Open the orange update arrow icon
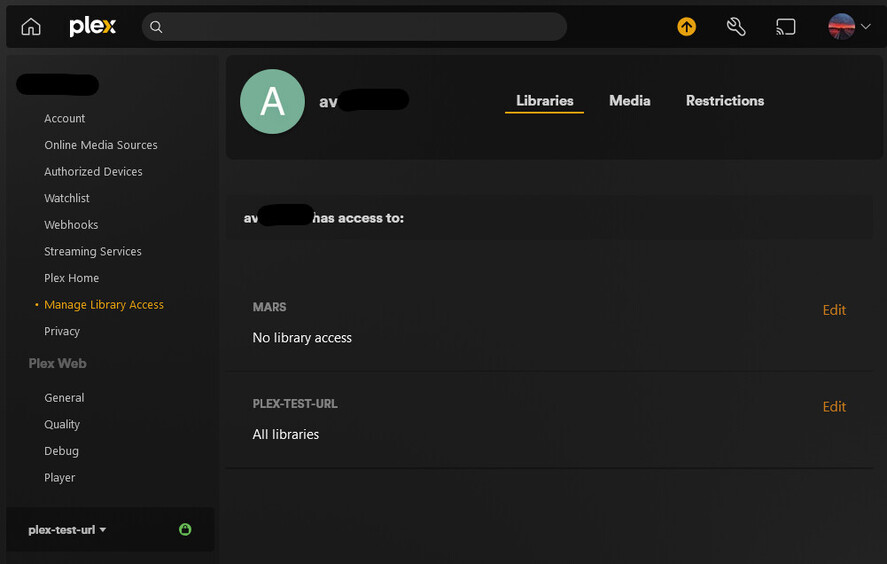Viewport: 887px width, 564px height. coord(686,27)
